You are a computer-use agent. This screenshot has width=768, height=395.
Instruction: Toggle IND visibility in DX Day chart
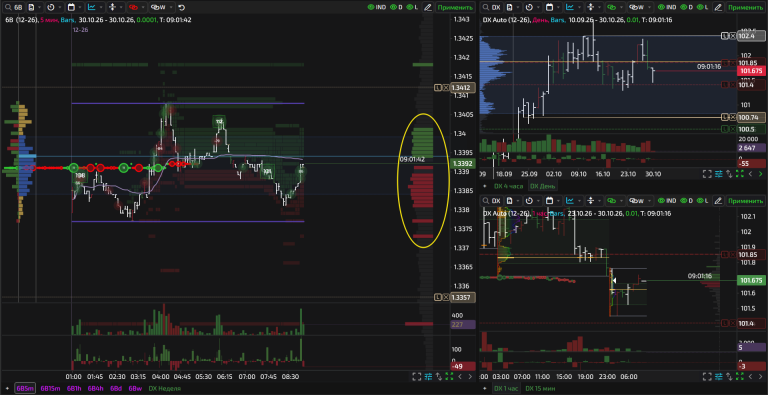click(668, 7)
